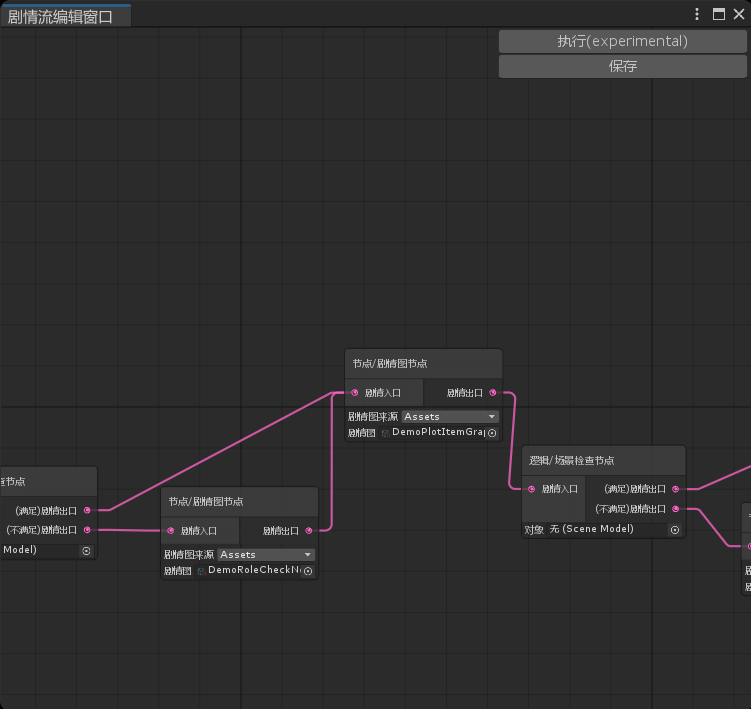
Task: Click the DemoRoleCheckN object field
Action: point(255,571)
